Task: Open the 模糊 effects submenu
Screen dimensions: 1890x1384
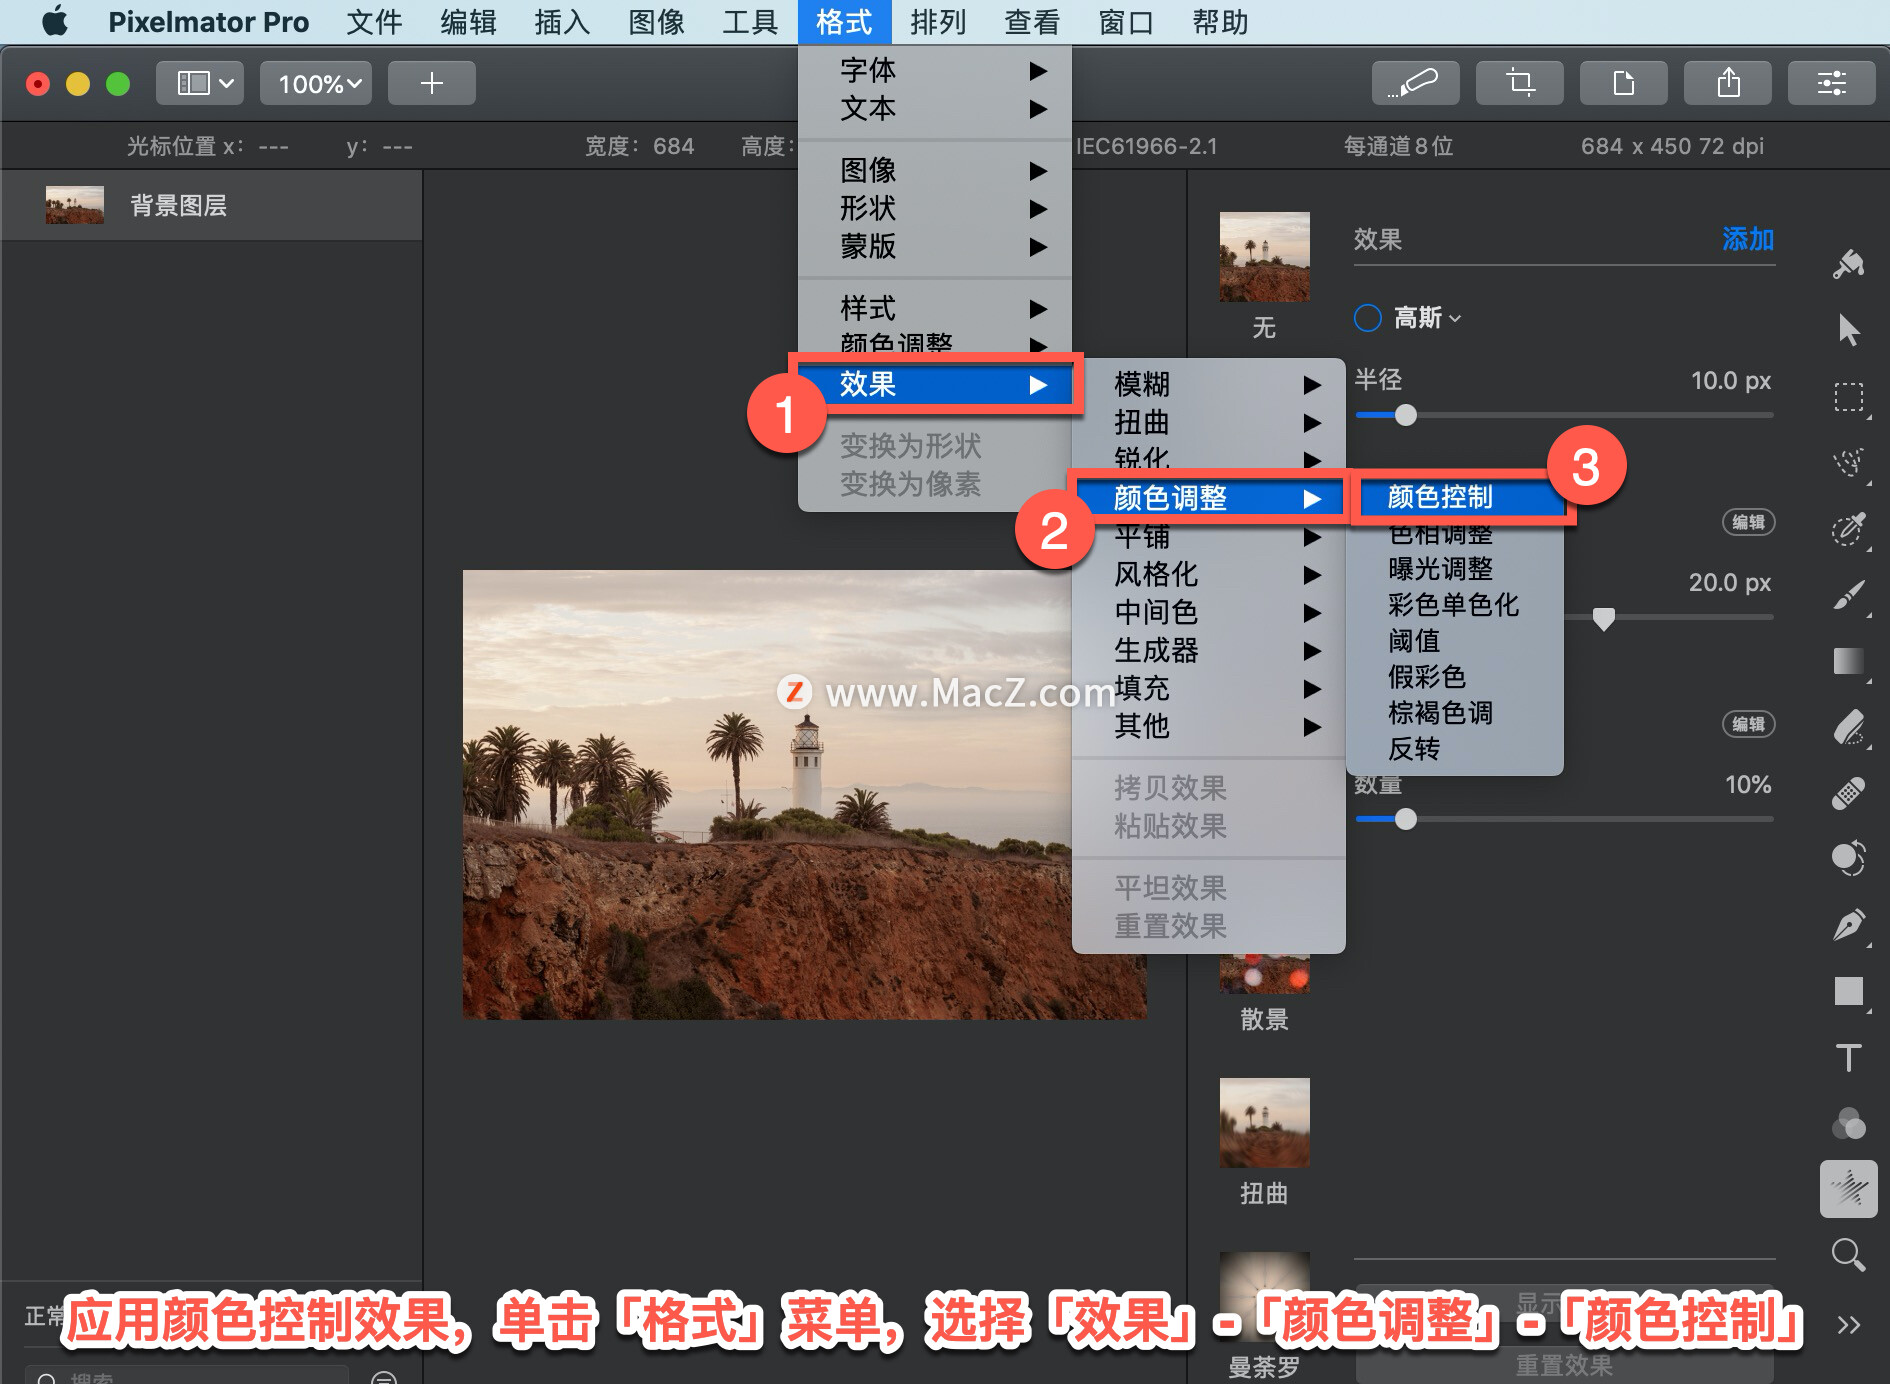Action: 1208,384
